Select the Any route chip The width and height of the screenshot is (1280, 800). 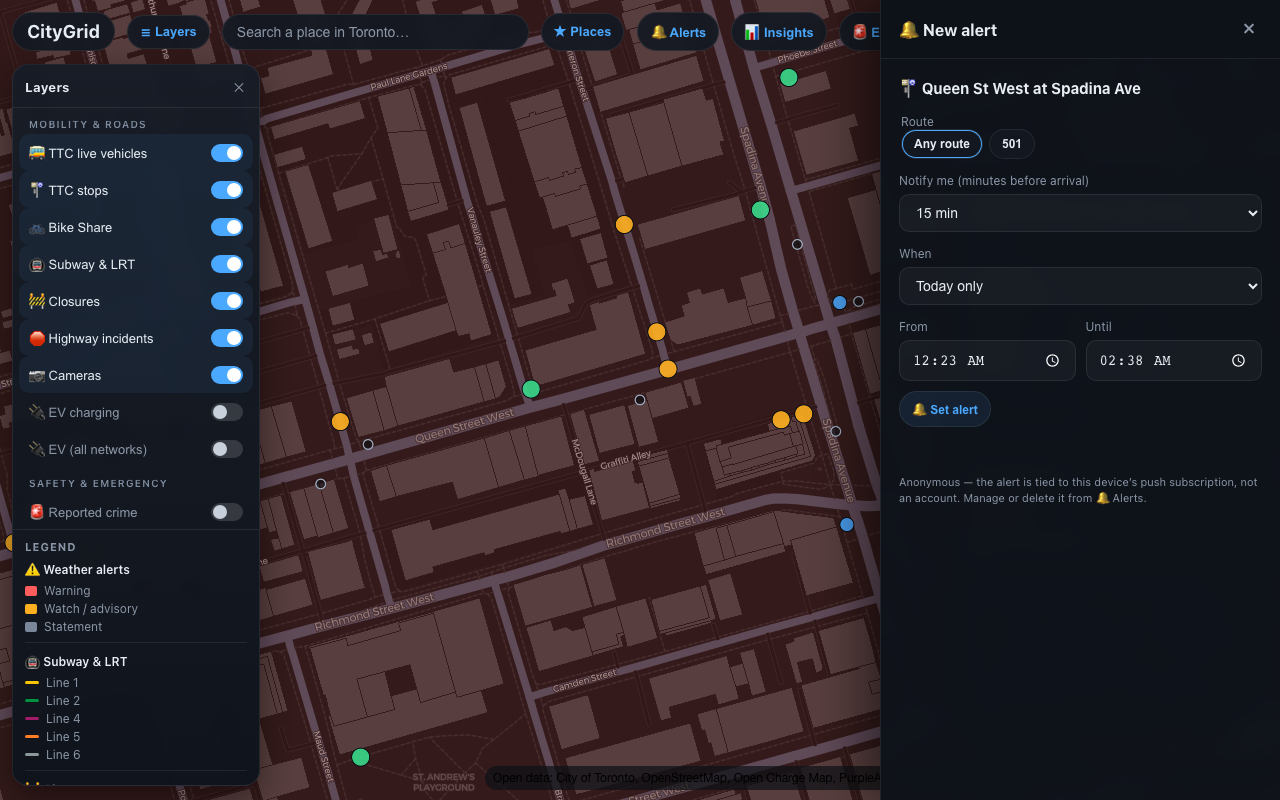pyautogui.click(x=942, y=144)
